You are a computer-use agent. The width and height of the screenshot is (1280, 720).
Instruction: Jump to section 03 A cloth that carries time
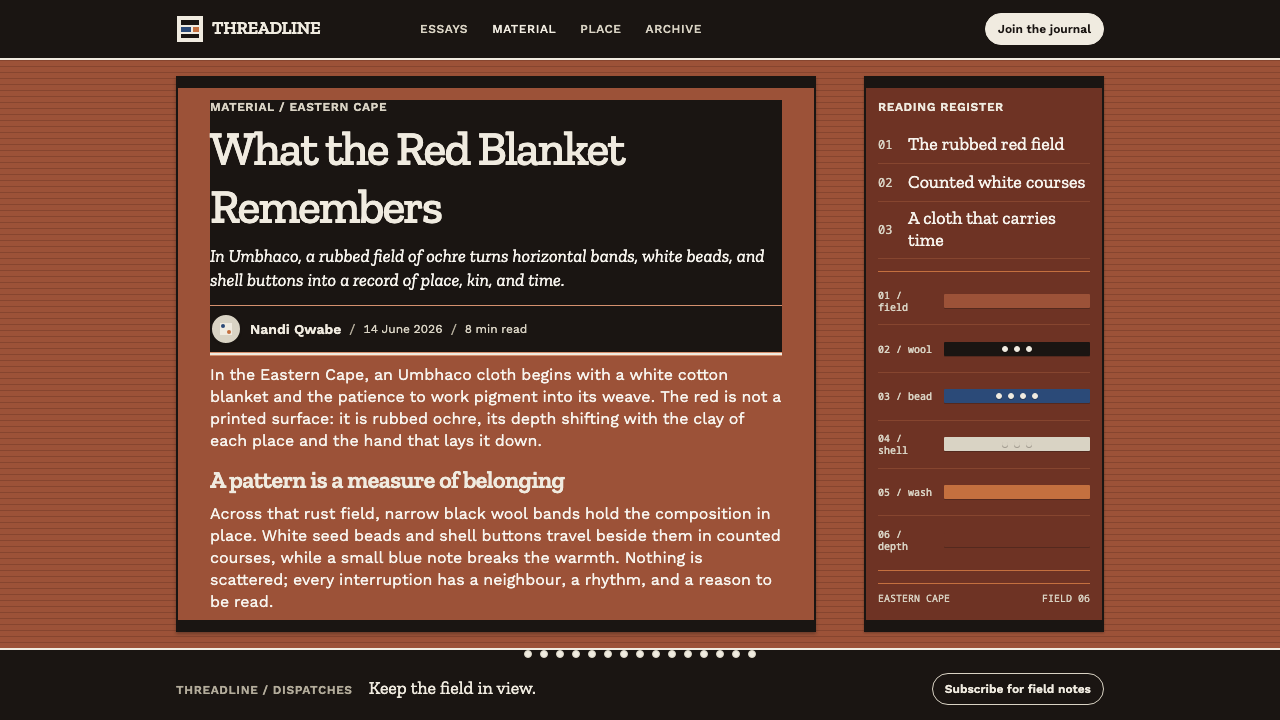[984, 229]
